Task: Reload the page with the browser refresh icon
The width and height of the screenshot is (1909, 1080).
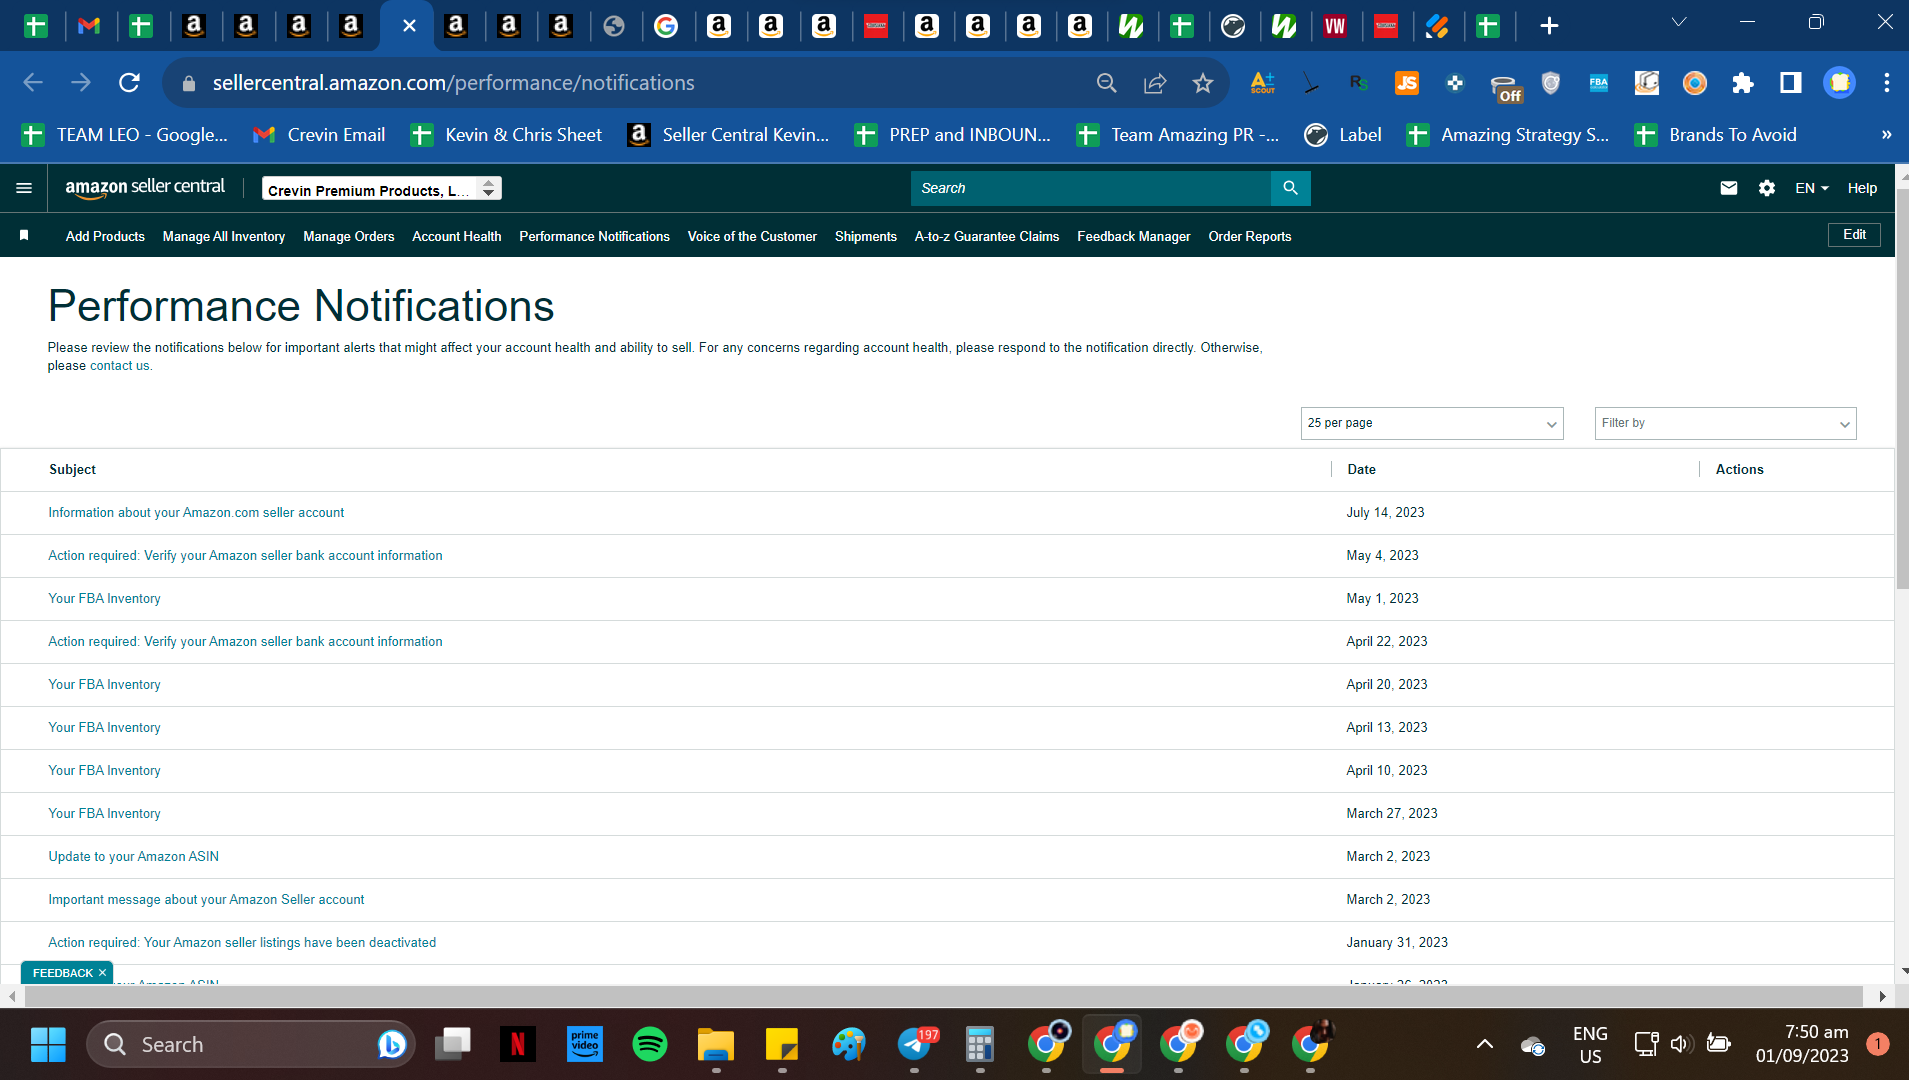Action: click(129, 83)
